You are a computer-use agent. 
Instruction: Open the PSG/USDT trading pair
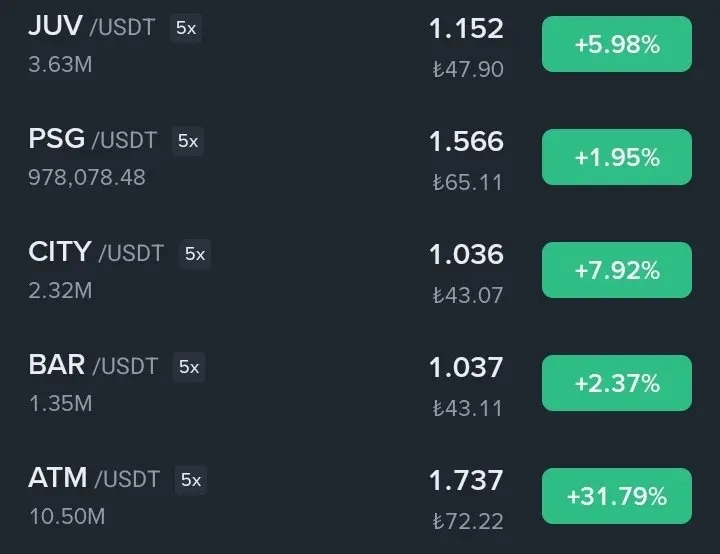point(360,158)
